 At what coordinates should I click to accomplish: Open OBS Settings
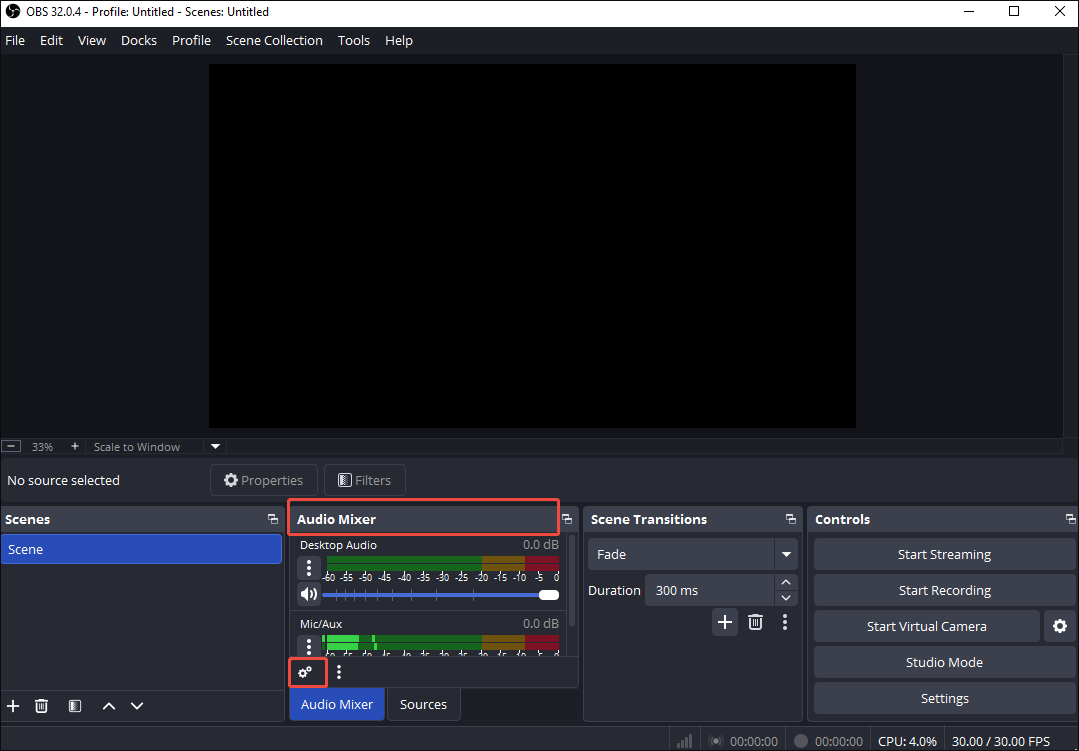943,697
